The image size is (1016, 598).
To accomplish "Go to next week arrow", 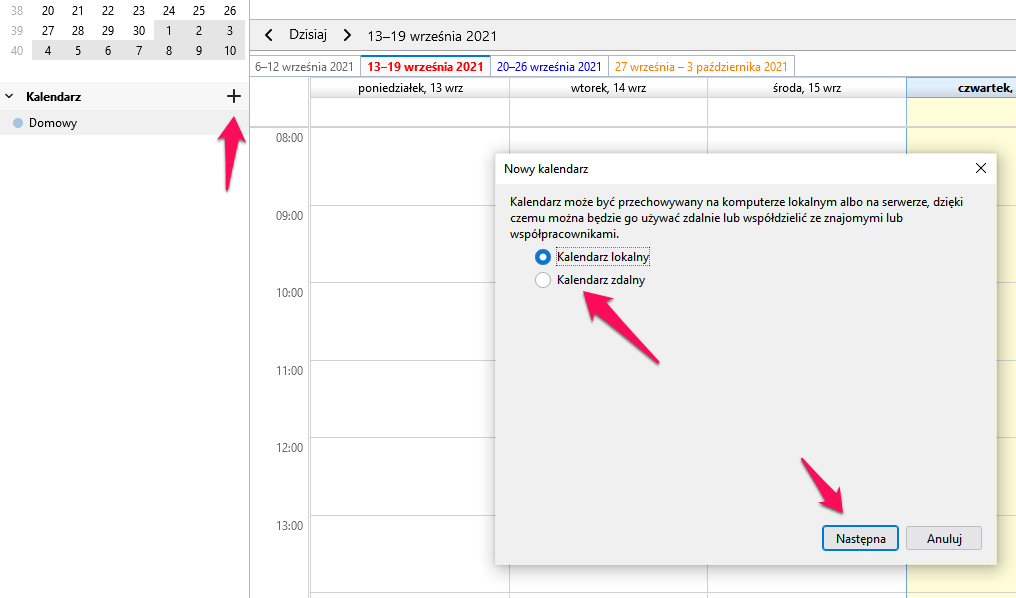I will tap(347, 35).
